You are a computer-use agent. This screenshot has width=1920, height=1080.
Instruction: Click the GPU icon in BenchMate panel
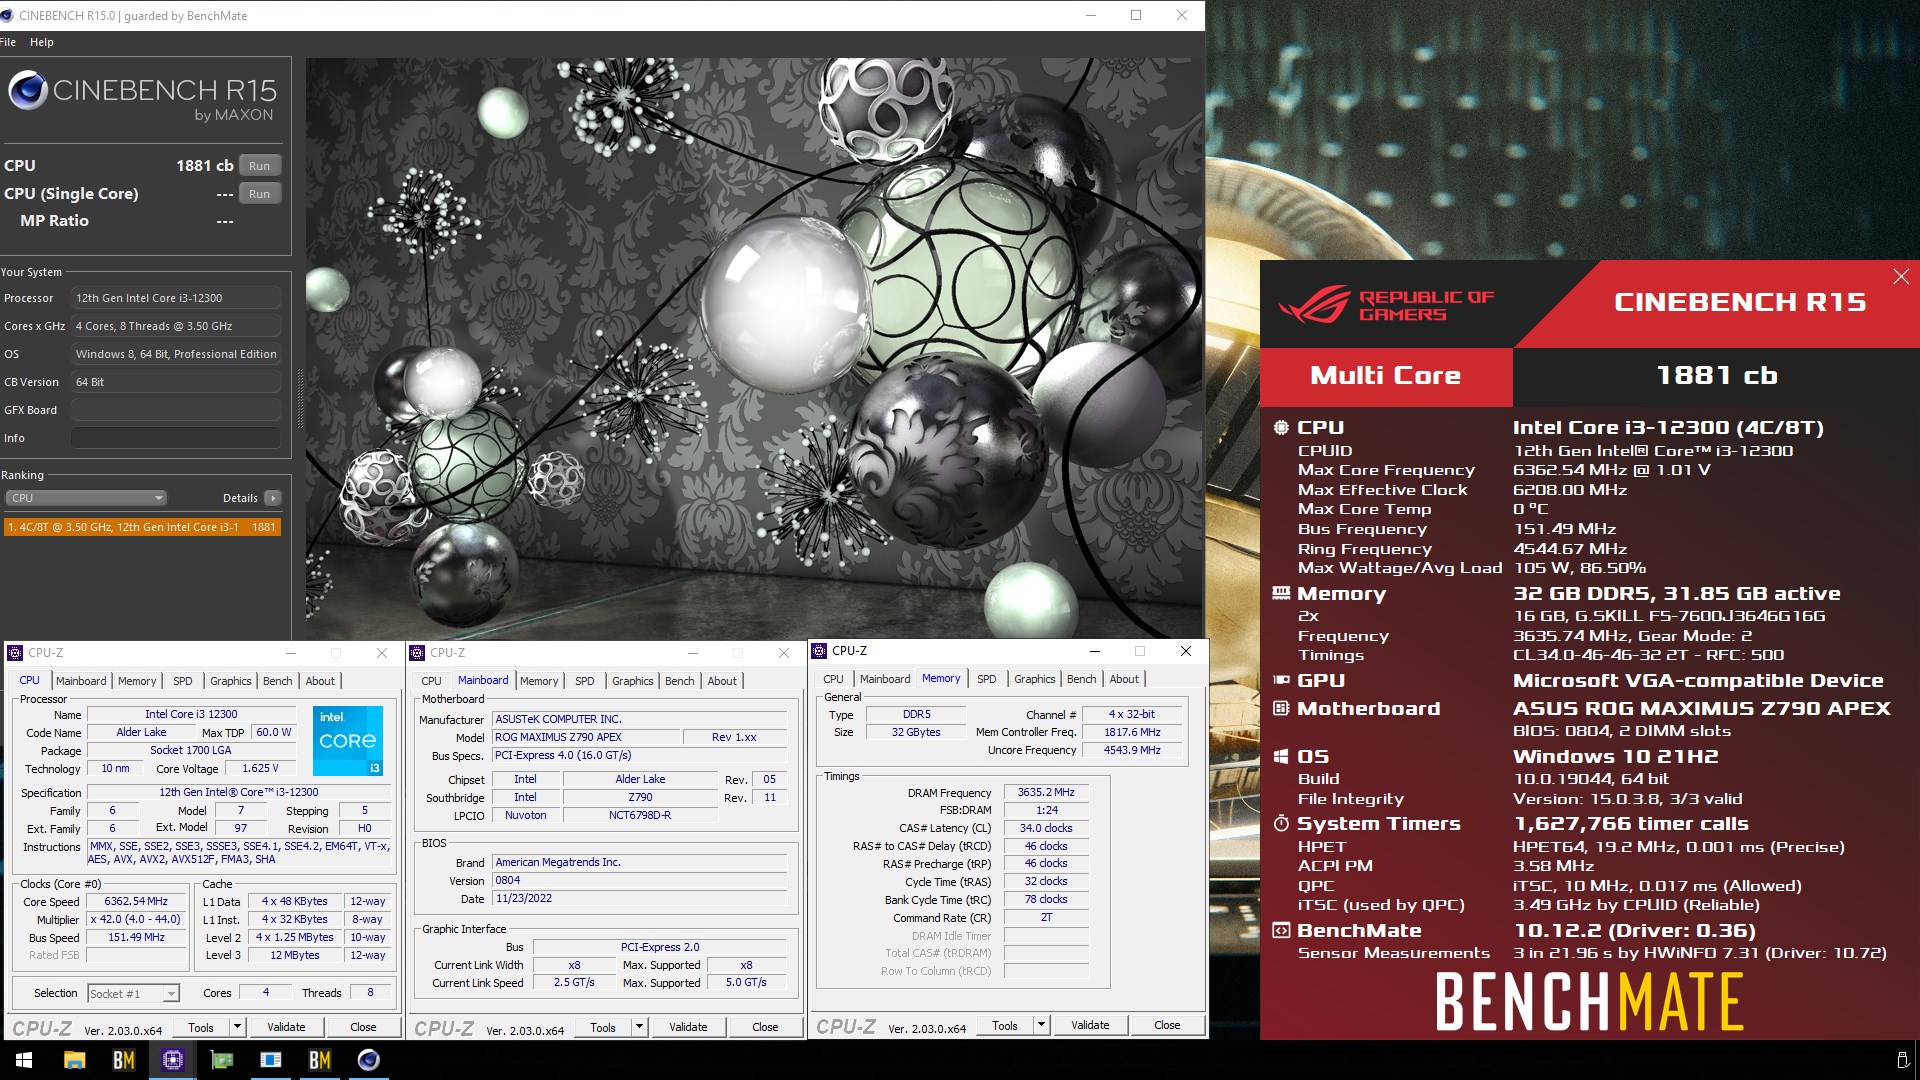point(1281,680)
